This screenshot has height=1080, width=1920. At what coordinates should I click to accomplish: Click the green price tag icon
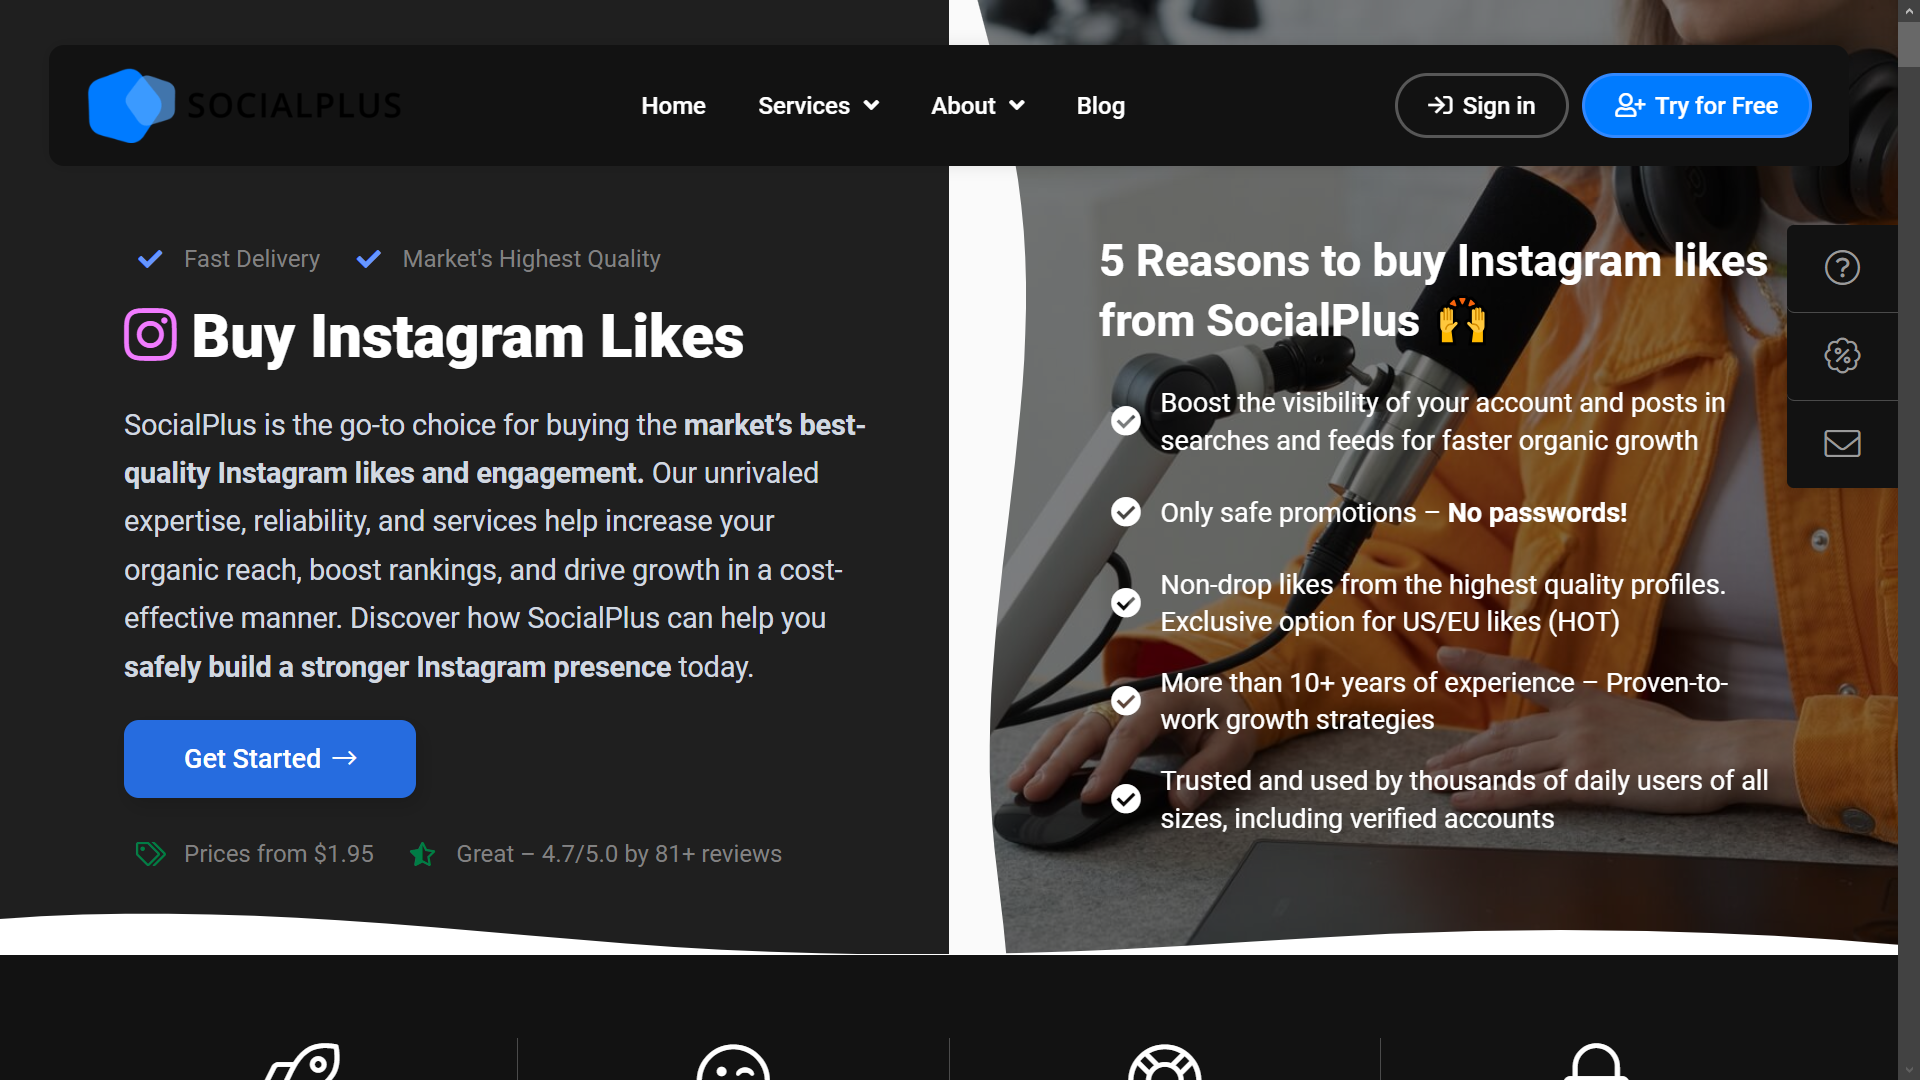pos(150,853)
